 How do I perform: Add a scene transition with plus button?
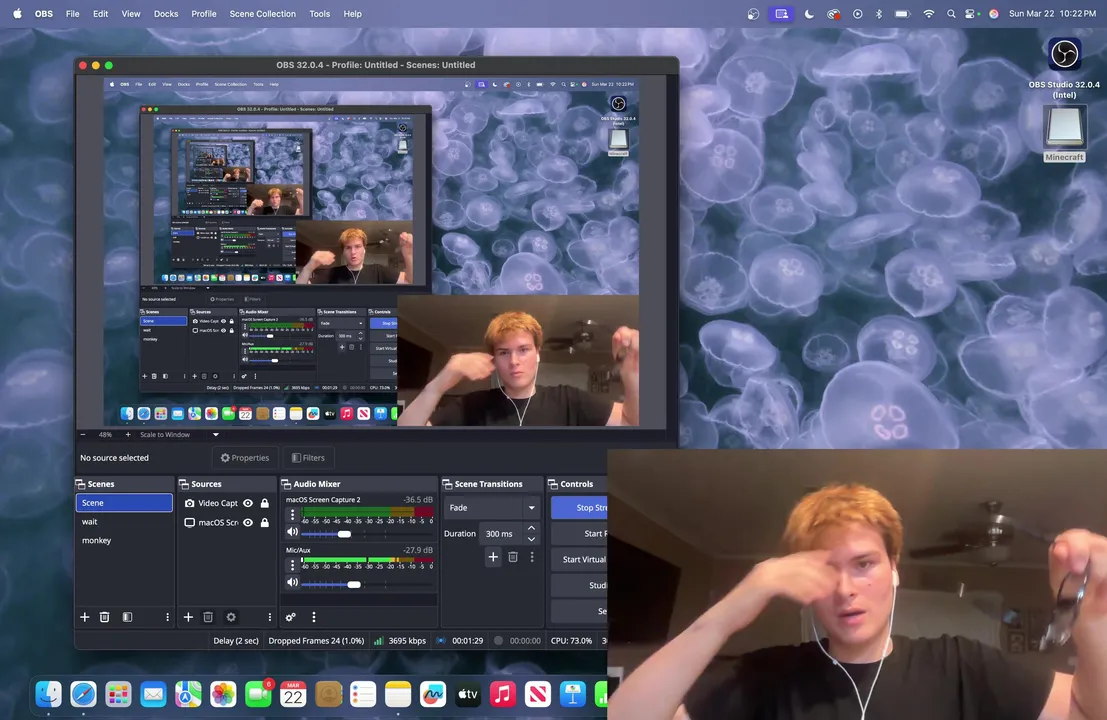tap(493, 557)
